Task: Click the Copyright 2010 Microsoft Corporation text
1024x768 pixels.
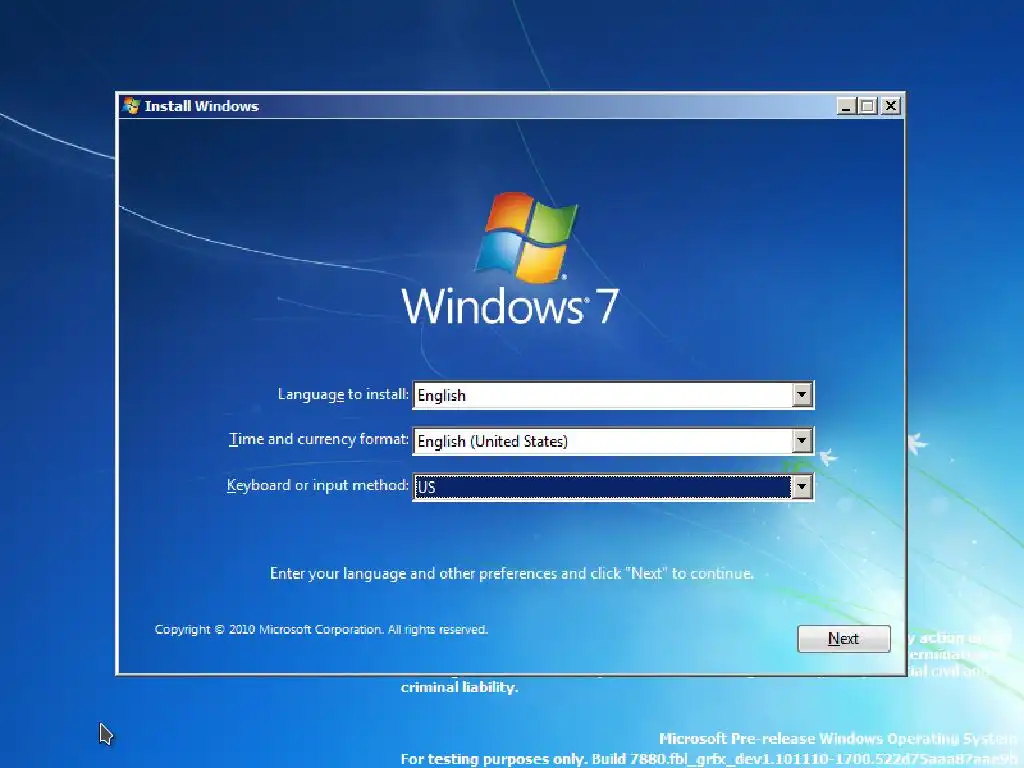Action: (321, 630)
